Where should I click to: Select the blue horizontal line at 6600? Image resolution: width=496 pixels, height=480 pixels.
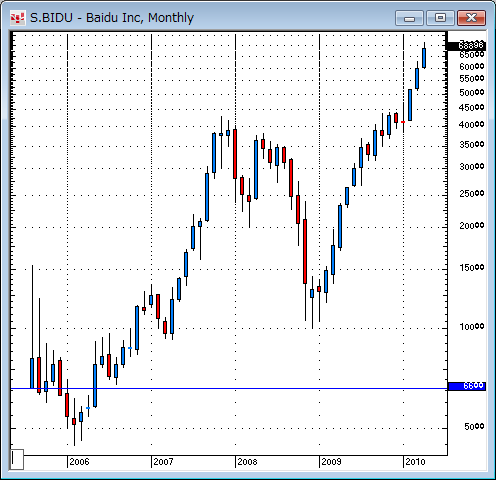click(229, 388)
